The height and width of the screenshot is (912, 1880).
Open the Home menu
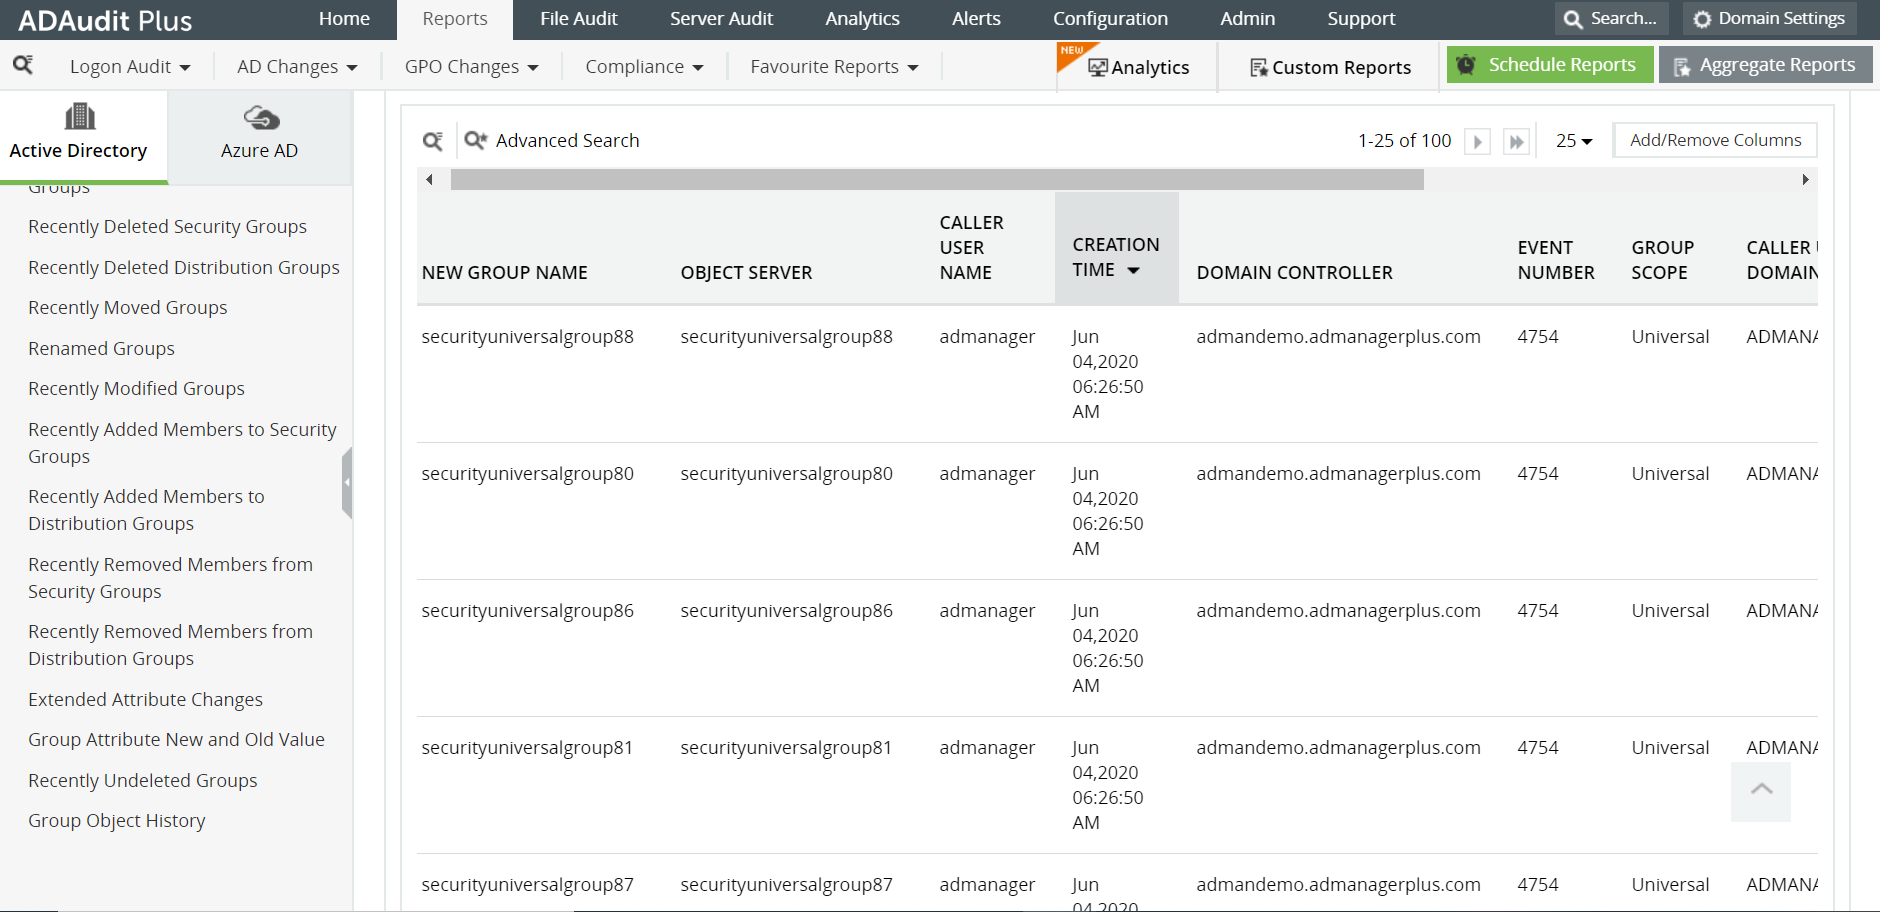point(344,19)
